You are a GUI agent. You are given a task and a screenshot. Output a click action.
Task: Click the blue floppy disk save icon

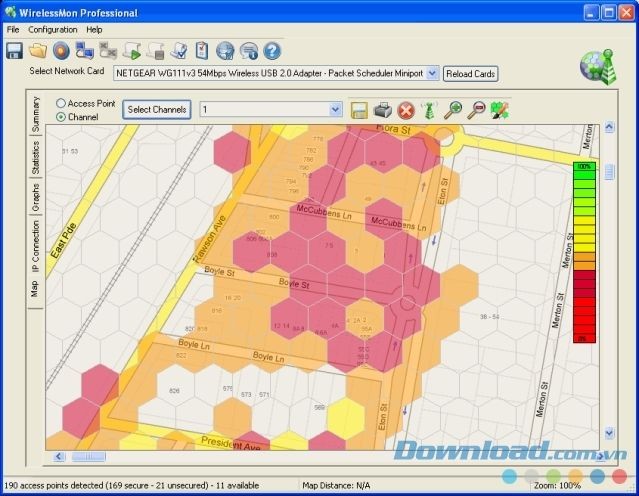[14, 51]
